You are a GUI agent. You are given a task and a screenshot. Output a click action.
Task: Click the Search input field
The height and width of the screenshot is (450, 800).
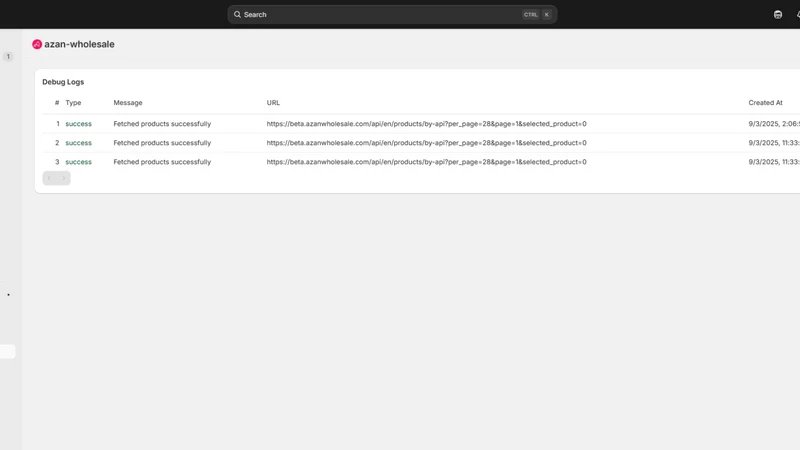tap(392, 14)
